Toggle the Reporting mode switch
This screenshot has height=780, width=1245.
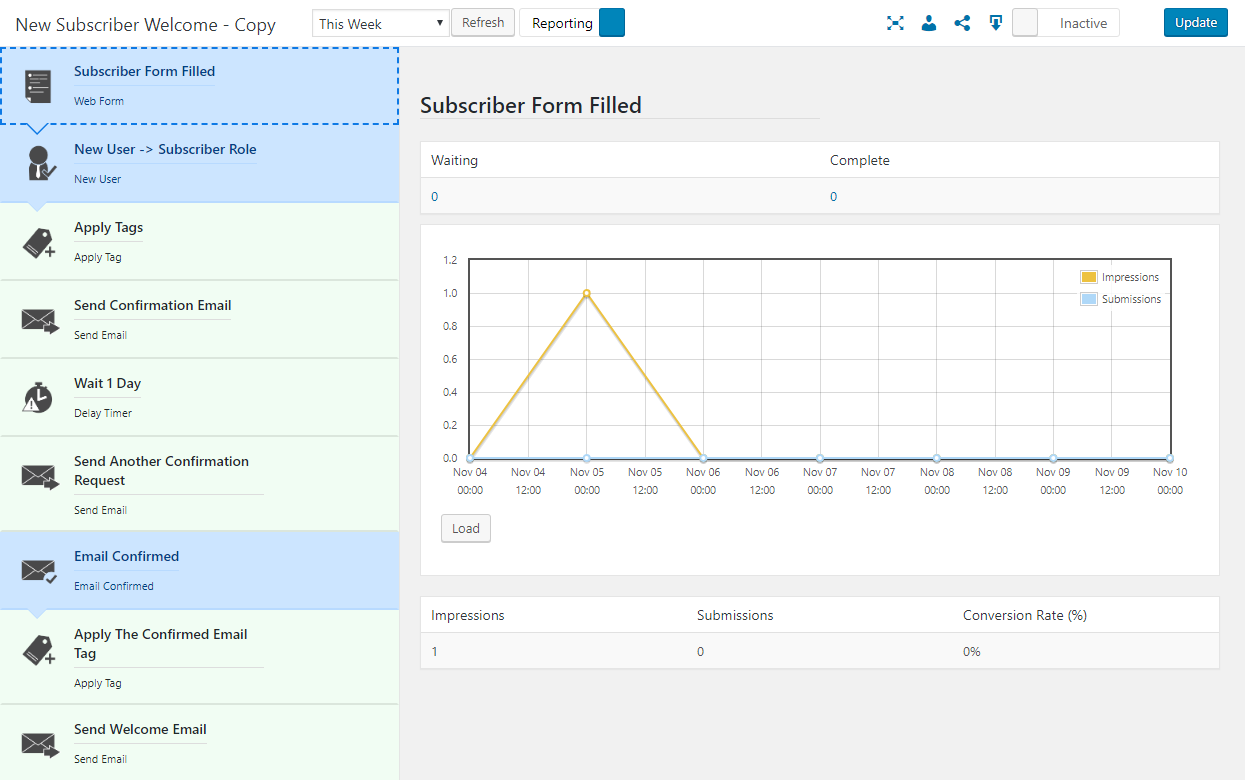(611, 23)
